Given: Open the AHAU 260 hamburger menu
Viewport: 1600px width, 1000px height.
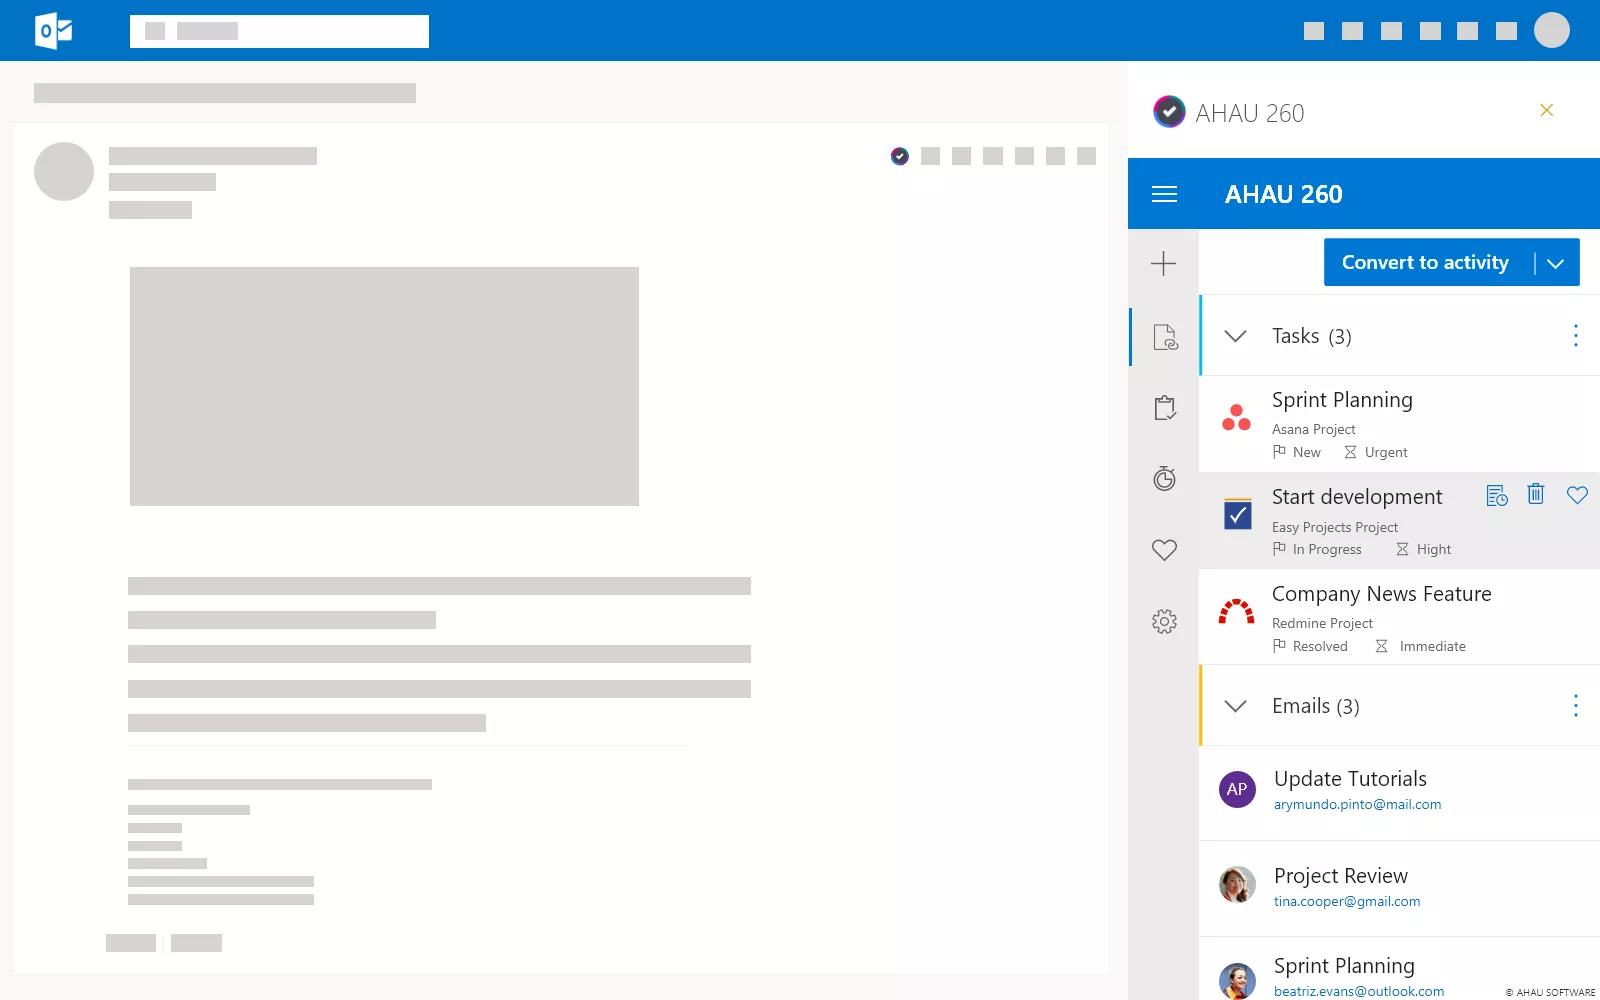Looking at the screenshot, I should tap(1164, 194).
